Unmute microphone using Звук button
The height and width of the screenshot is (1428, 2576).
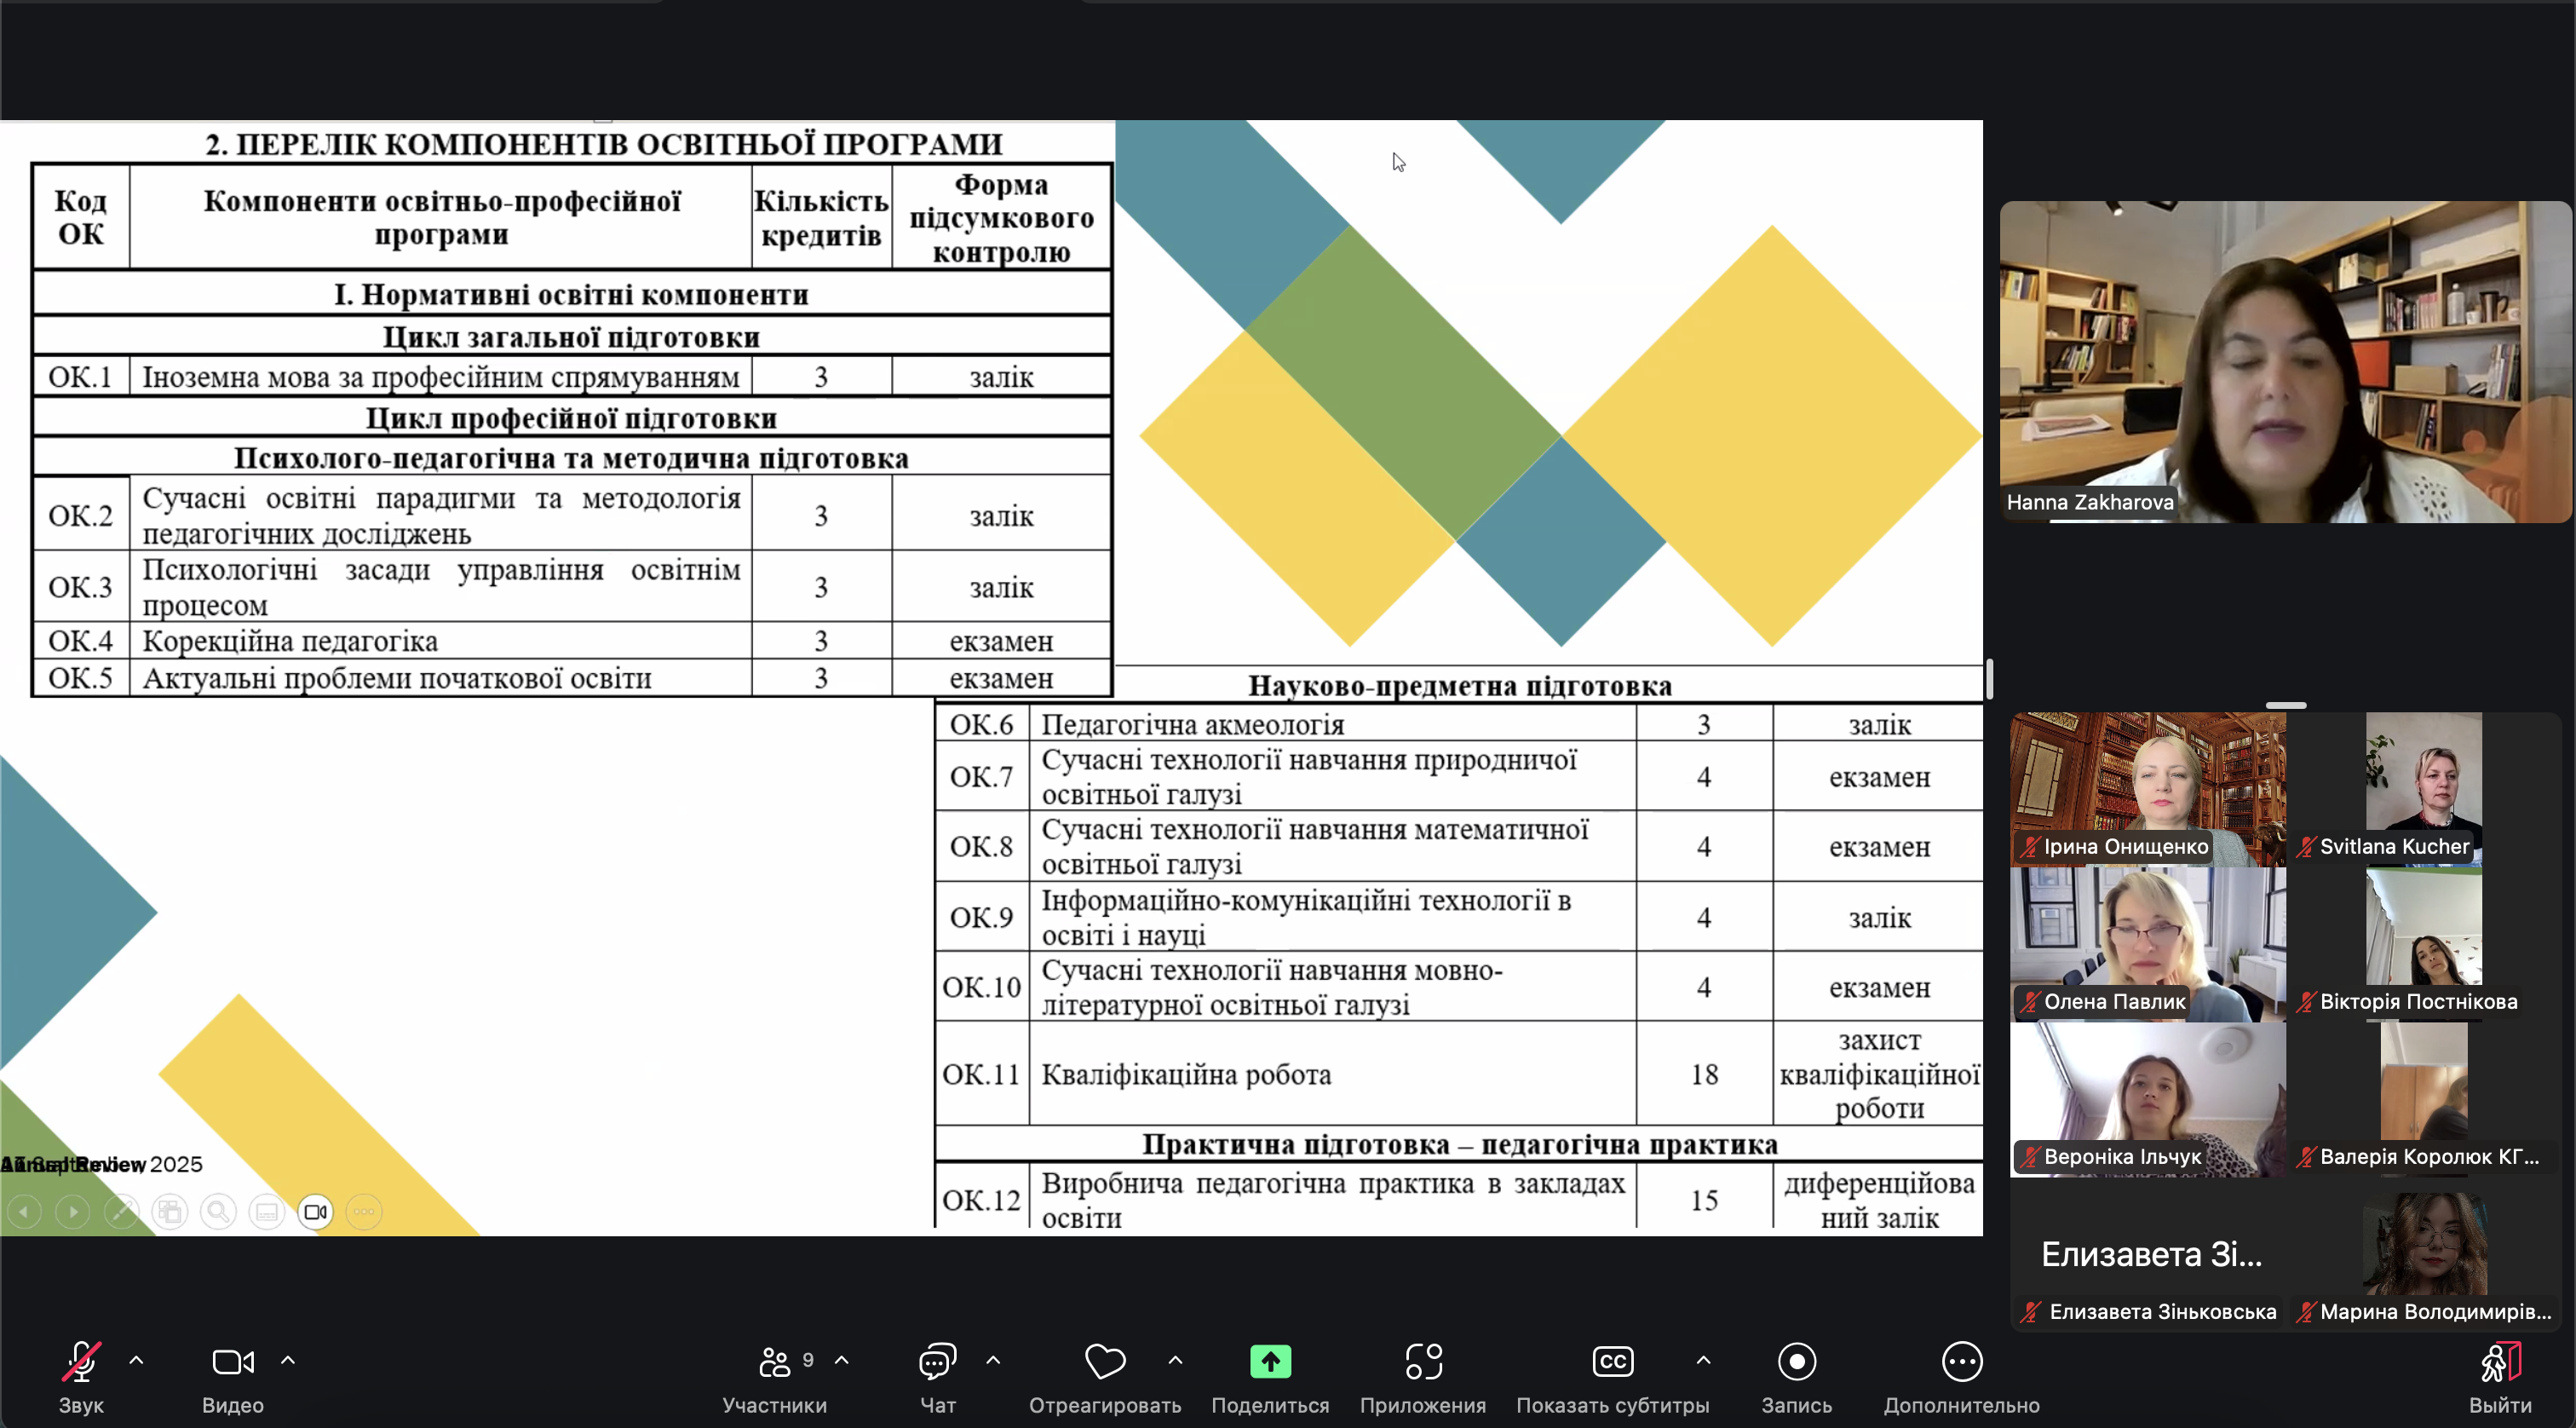click(x=81, y=1362)
